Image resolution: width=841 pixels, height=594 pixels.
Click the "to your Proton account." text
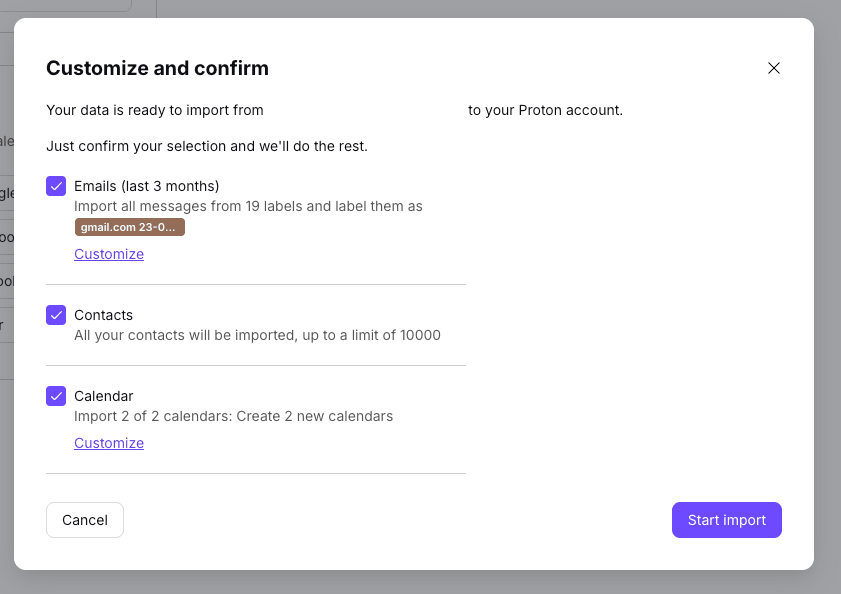pyautogui.click(x=545, y=110)
